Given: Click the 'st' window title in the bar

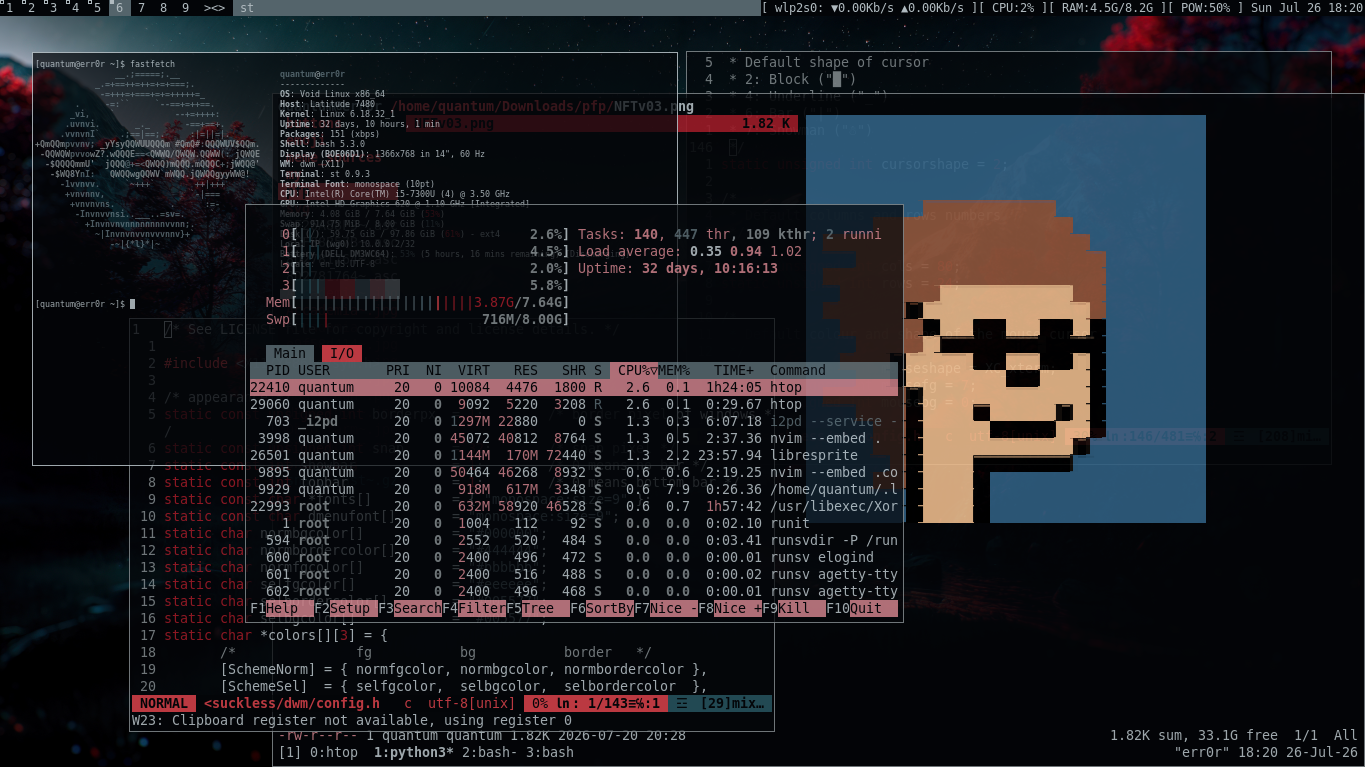Looking at the screenshot, I should click(247, 8).
